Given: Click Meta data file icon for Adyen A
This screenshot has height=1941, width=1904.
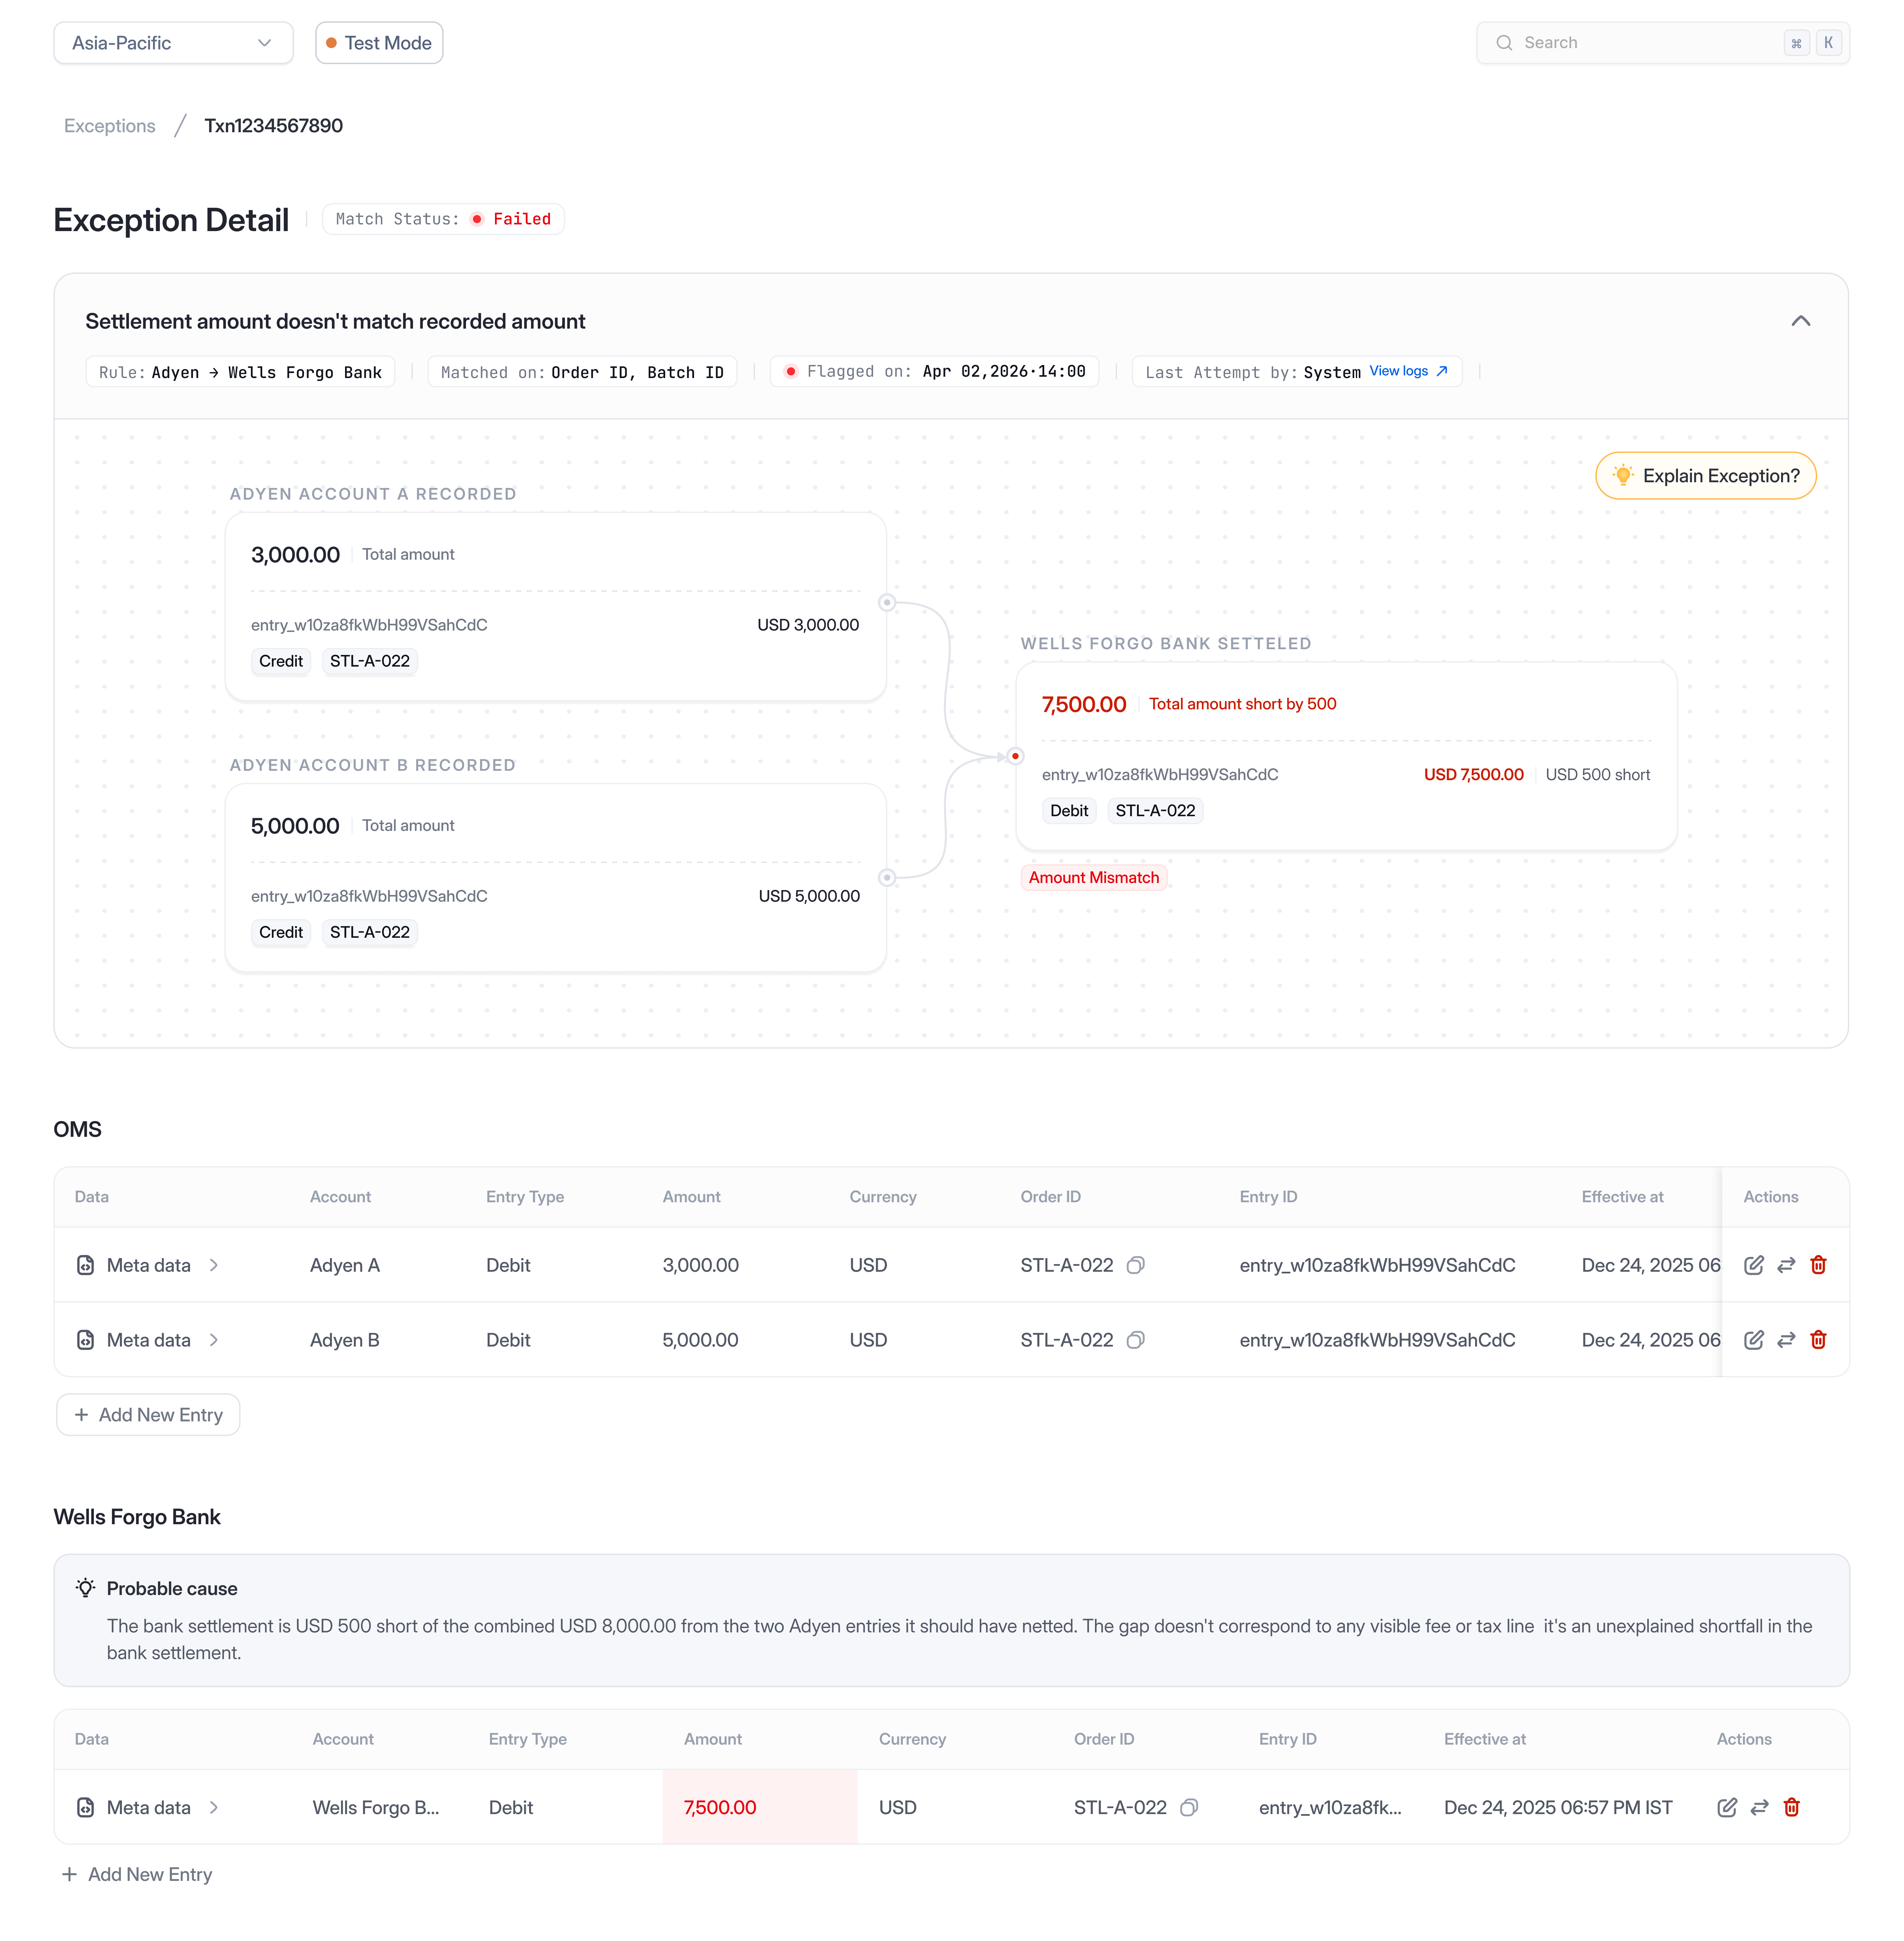Looking at the screenshot, I should (x=86, y=1265).
